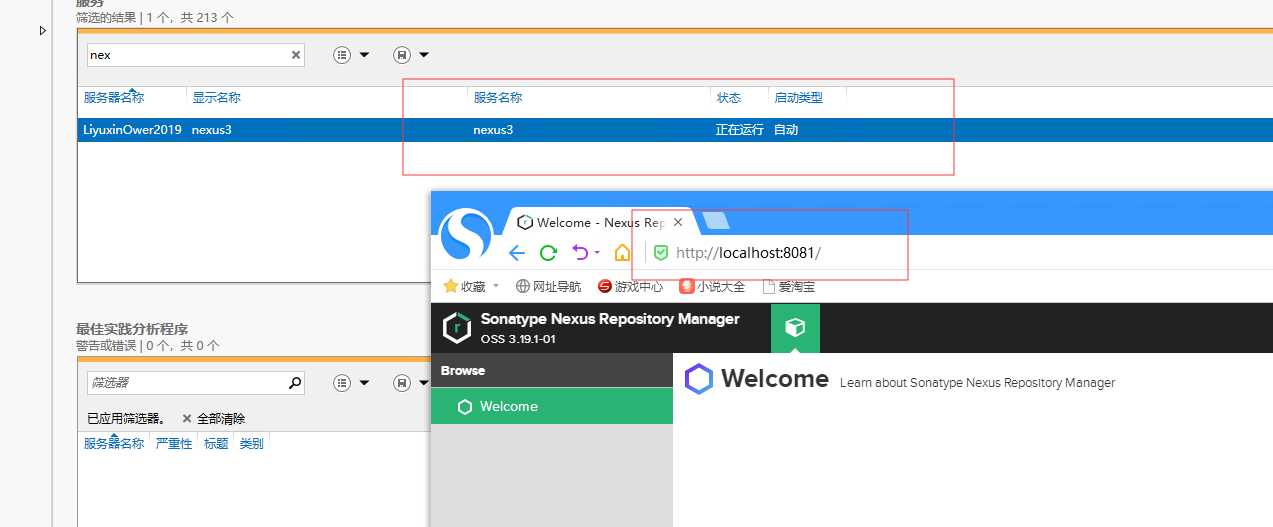Viewport: 1273px width, 527px height.
Task: Select the nexus3 display name cell
Action: pyautogui.click(x=212, y=130)
